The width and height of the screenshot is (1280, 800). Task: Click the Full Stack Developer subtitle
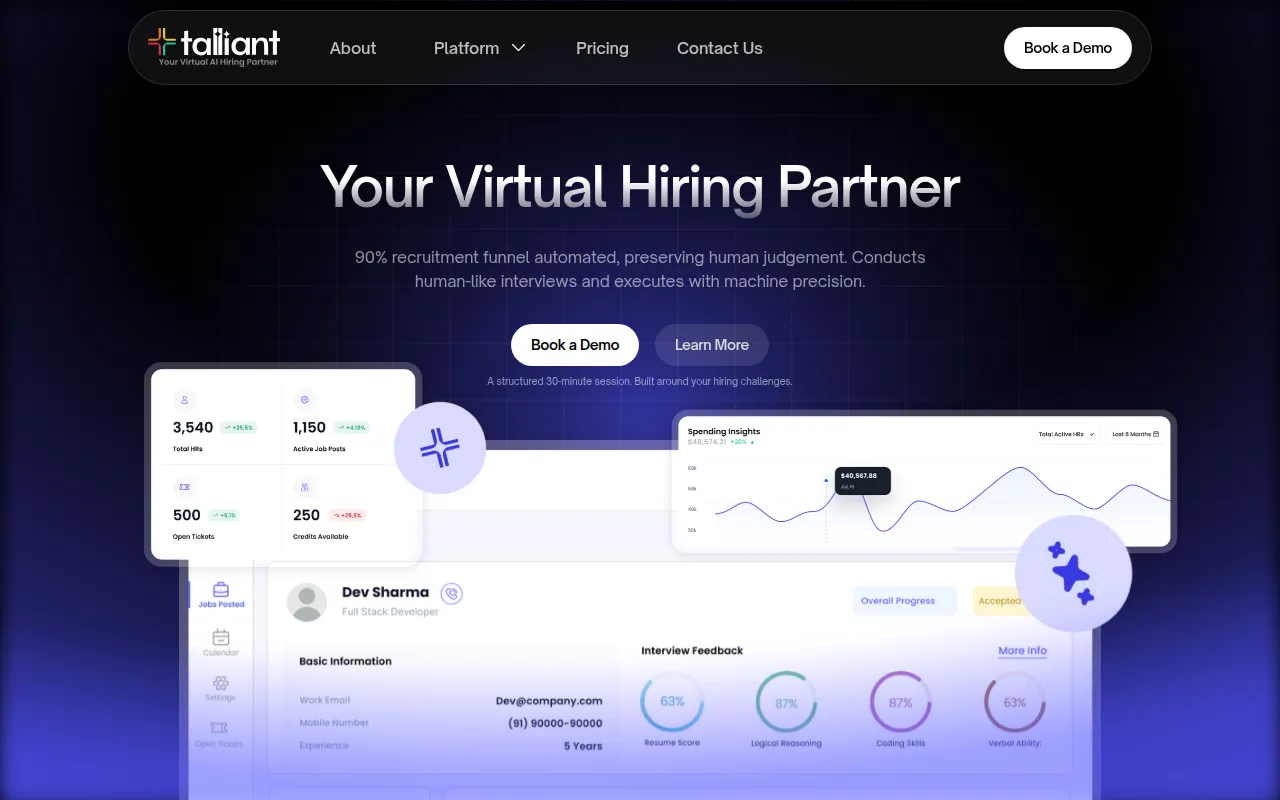click(390, 612)
